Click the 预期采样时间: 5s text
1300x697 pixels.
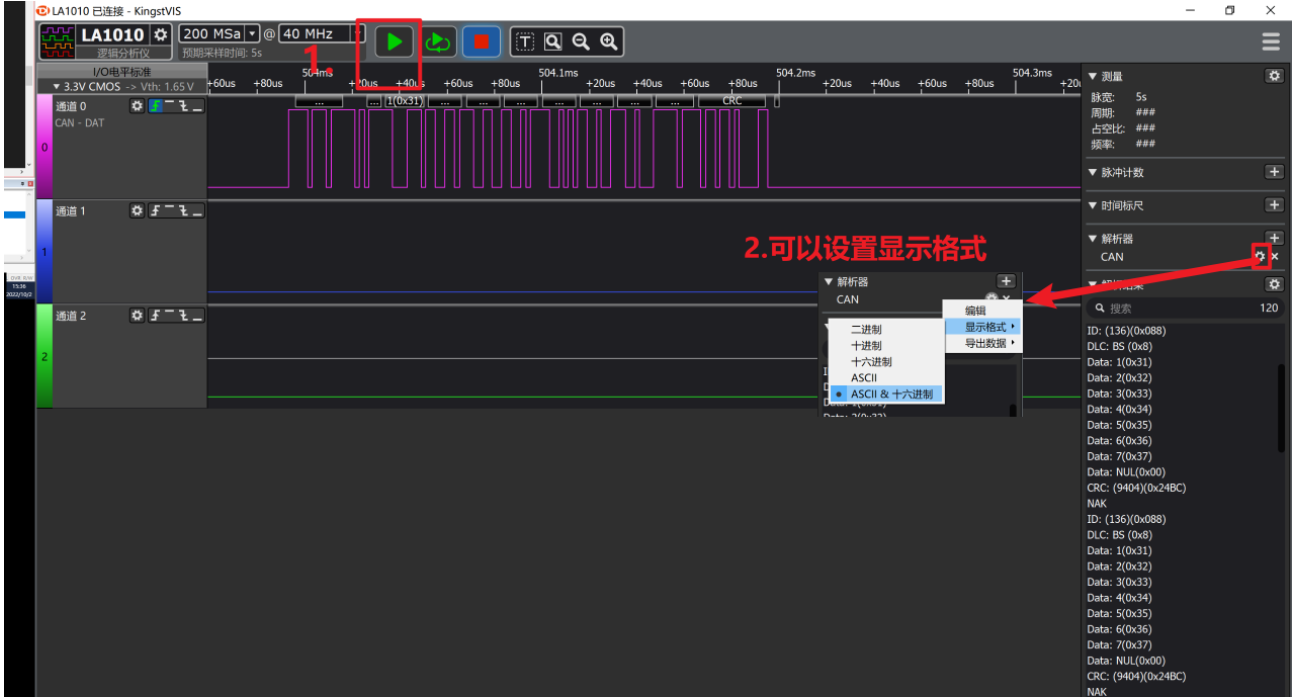click(x=222, y=53)
